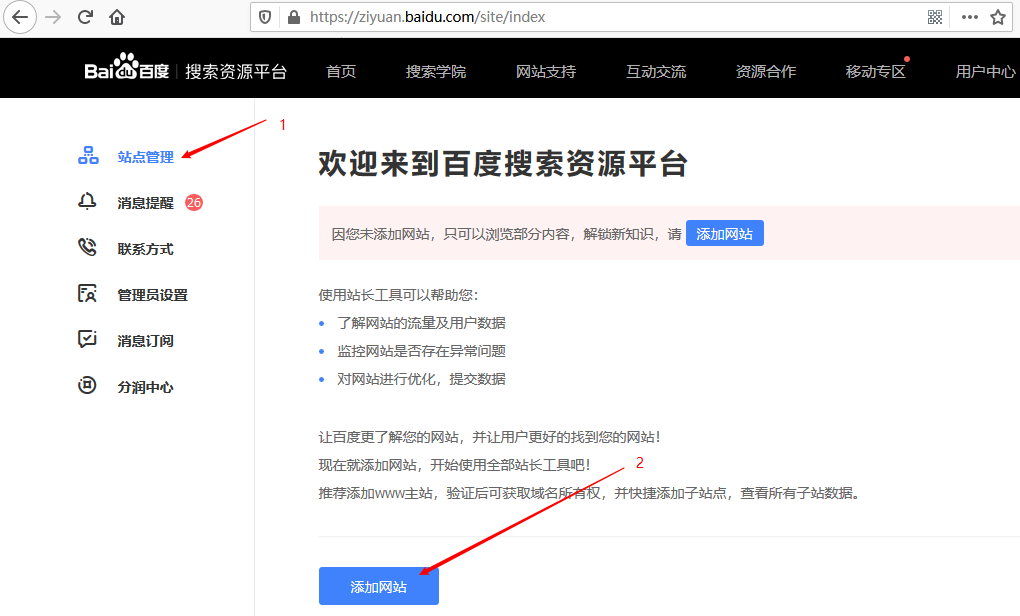Click the 欢迎来到百度搜索资源平台 heading
The image size is (1020, 616).
tap(503, 163)
